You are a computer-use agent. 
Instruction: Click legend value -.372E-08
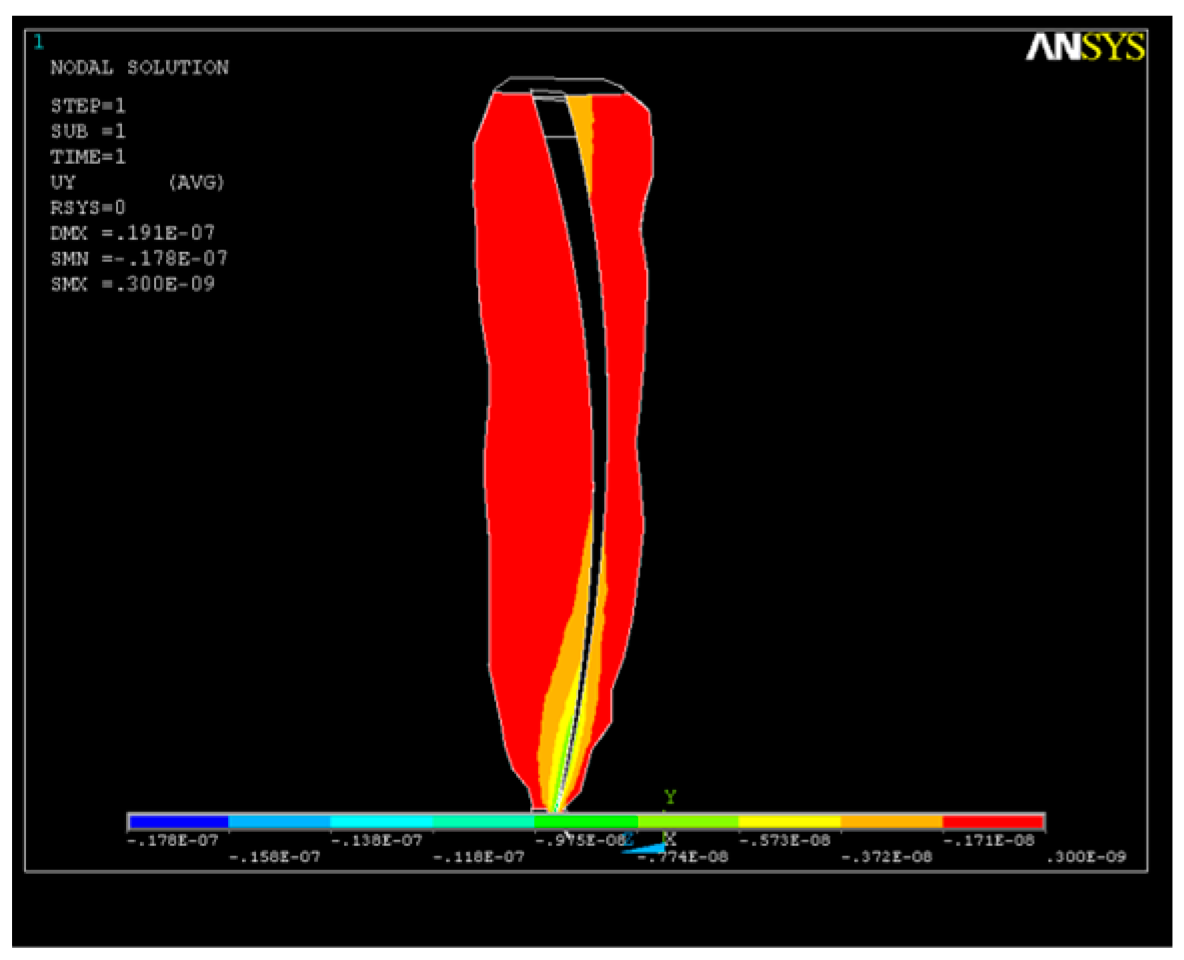[x=886, y=857]
